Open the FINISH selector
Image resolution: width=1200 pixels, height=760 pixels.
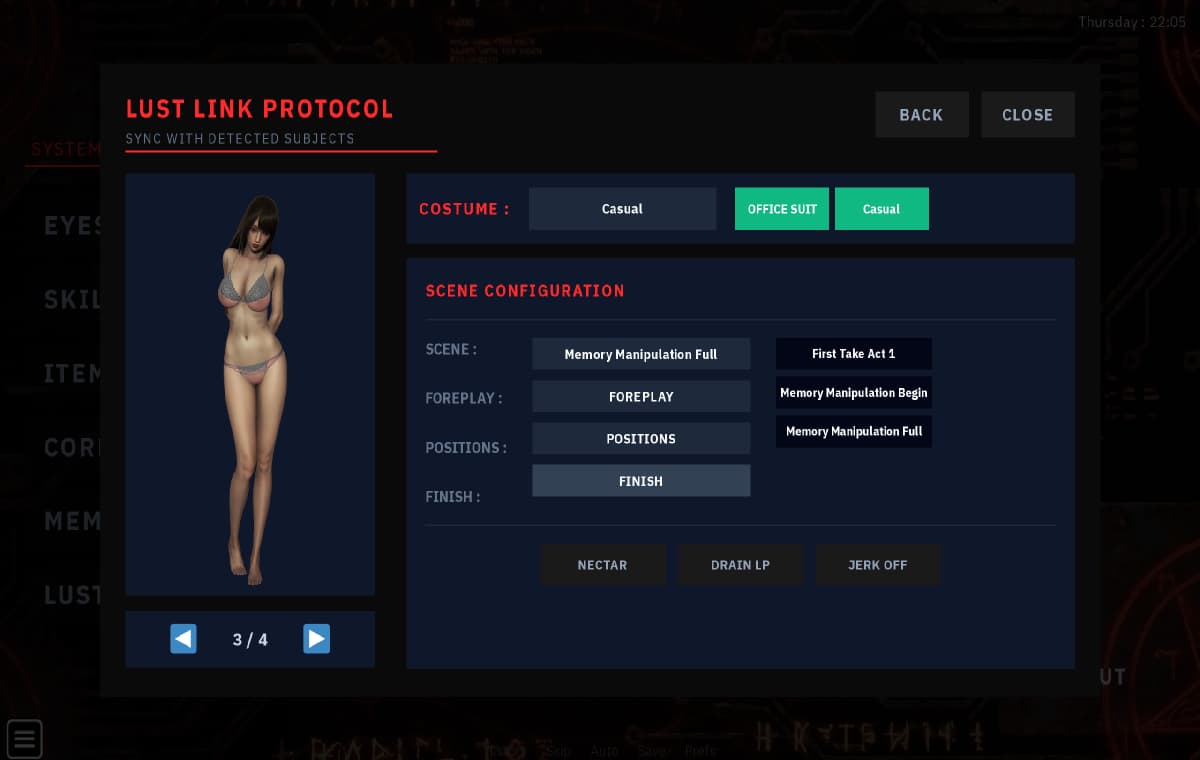click(641, 480)
